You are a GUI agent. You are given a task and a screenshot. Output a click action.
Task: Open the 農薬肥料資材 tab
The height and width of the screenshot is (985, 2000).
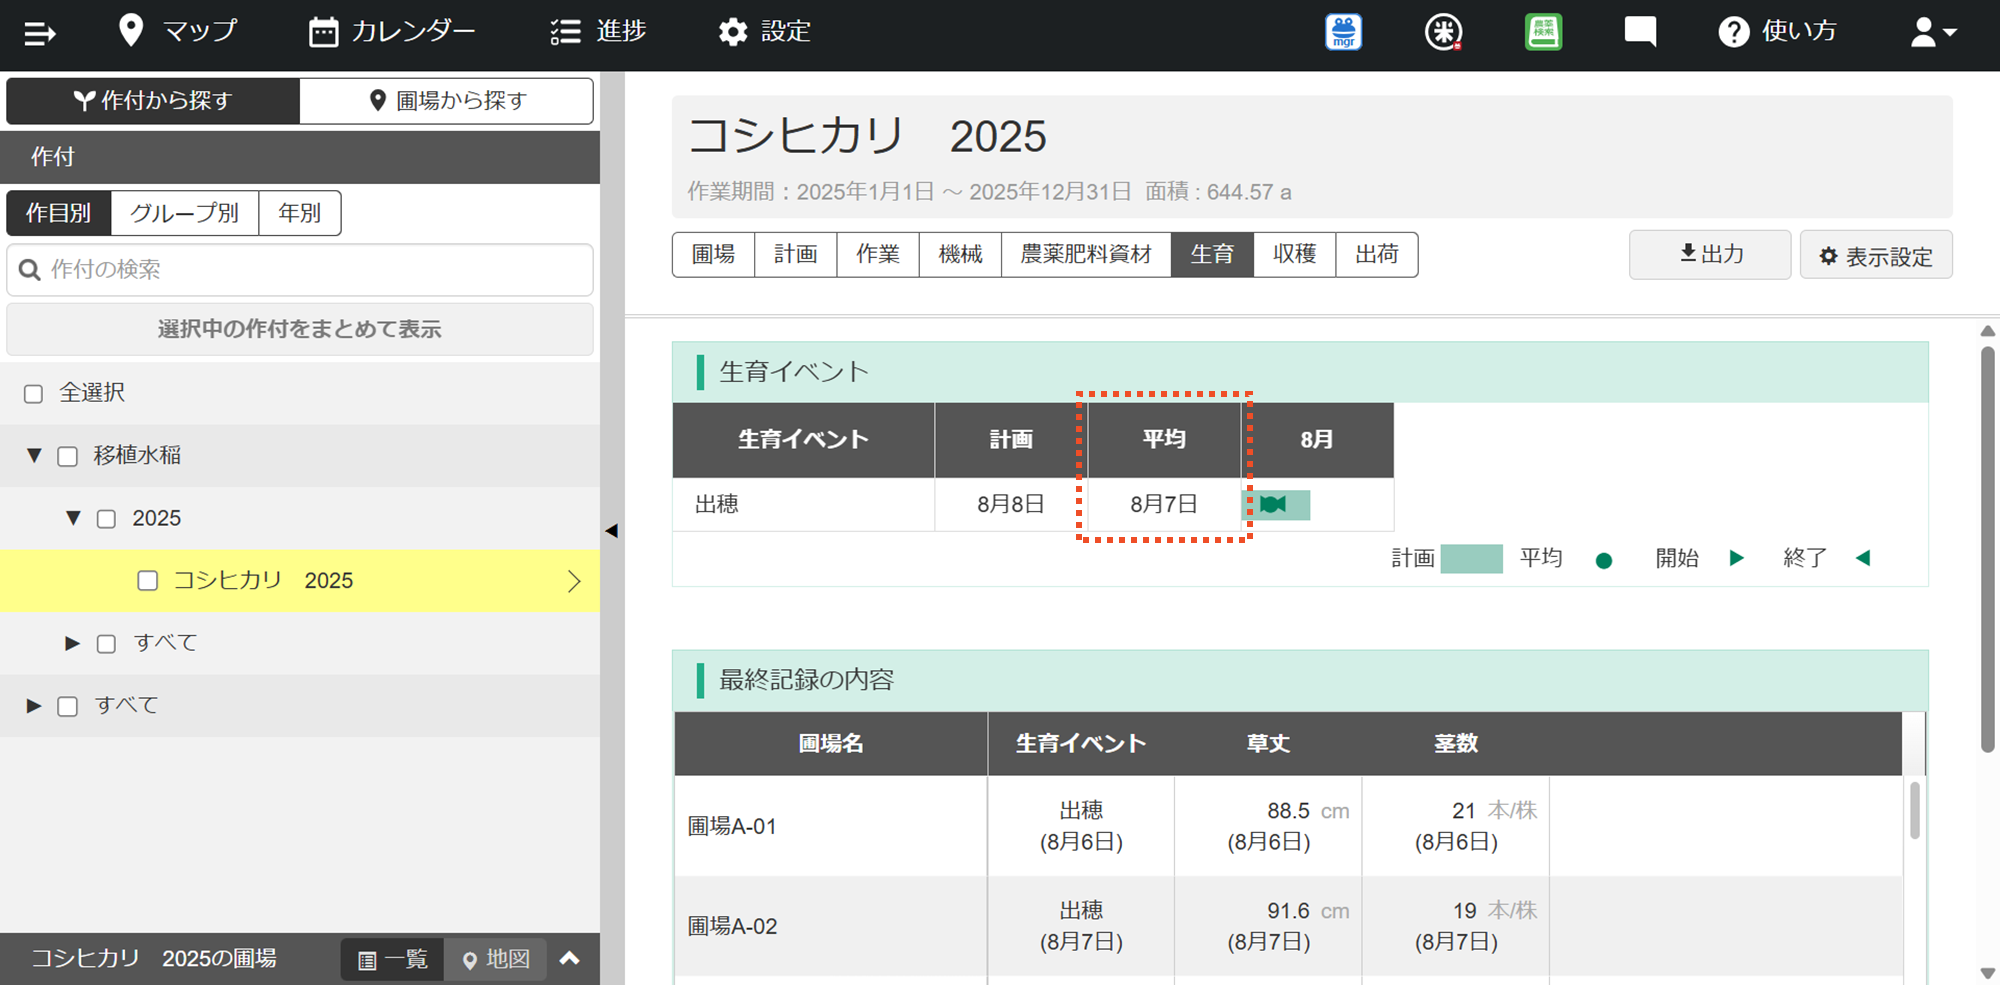coord(1086,254)
